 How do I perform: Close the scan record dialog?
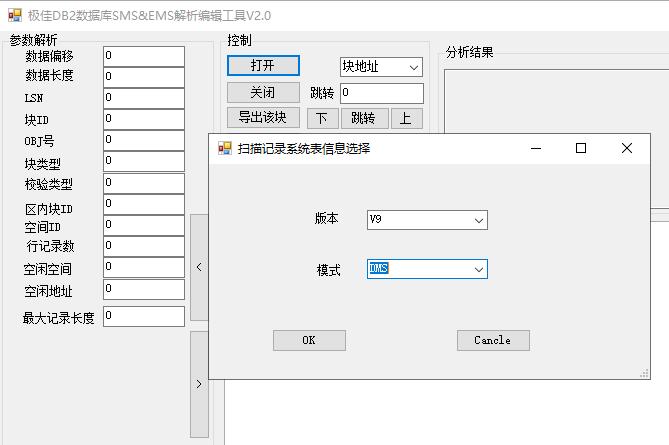pyautogui.click(x=627, y=148)
